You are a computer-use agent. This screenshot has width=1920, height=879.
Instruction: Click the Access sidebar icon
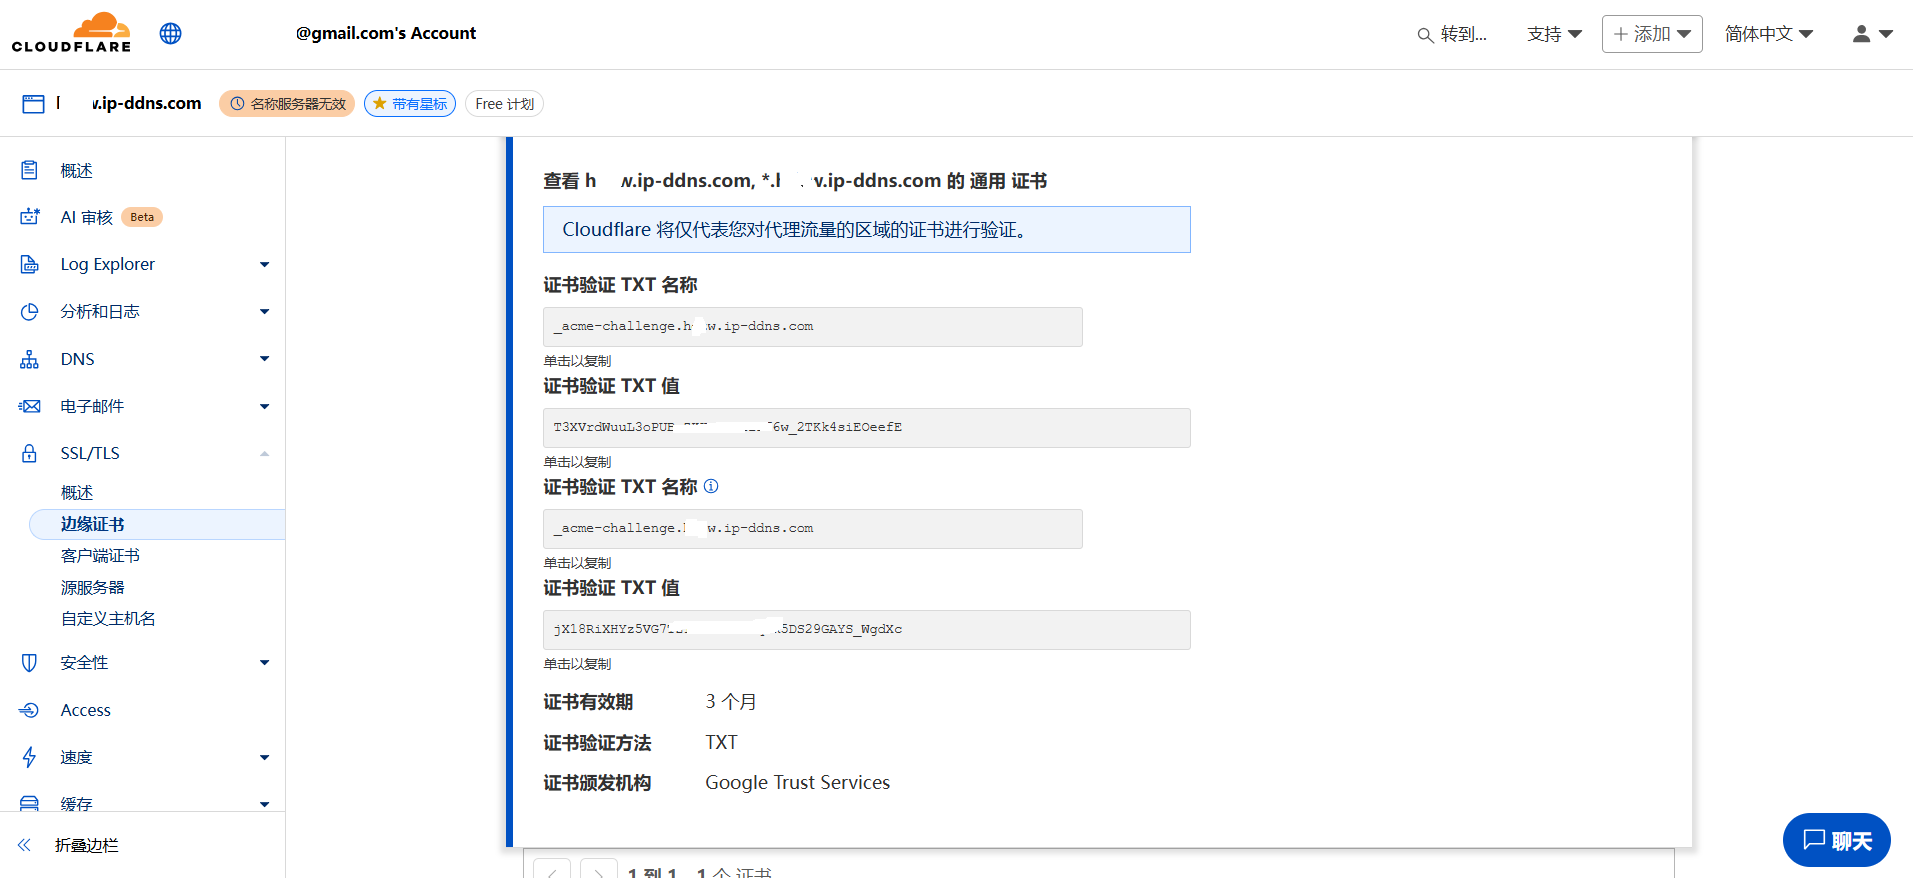point(29,711)
